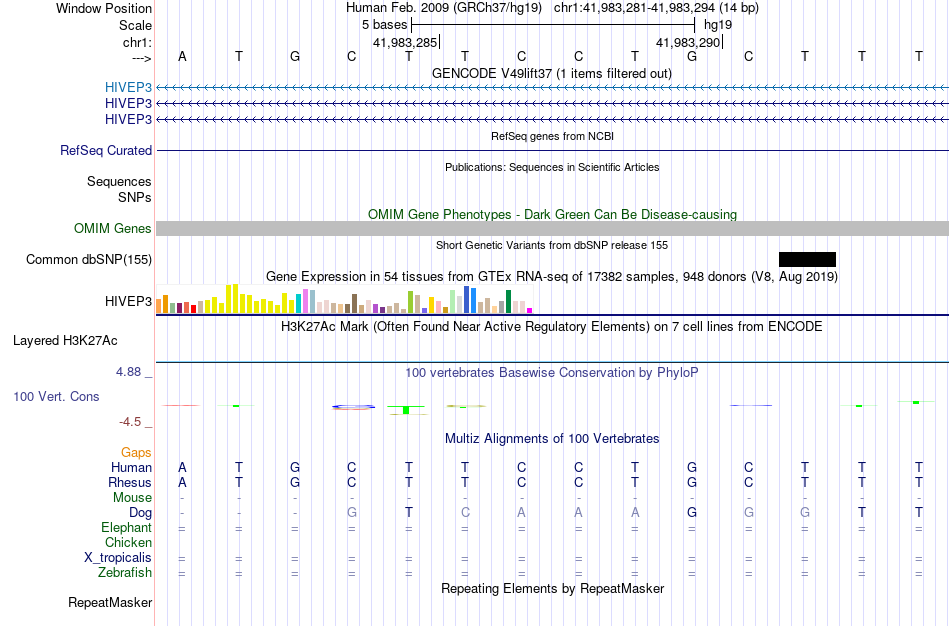950x626 pixels.
Task: Click the genome position chr1:41,983,281-41,983,294 text
Action: pos(656,8)
